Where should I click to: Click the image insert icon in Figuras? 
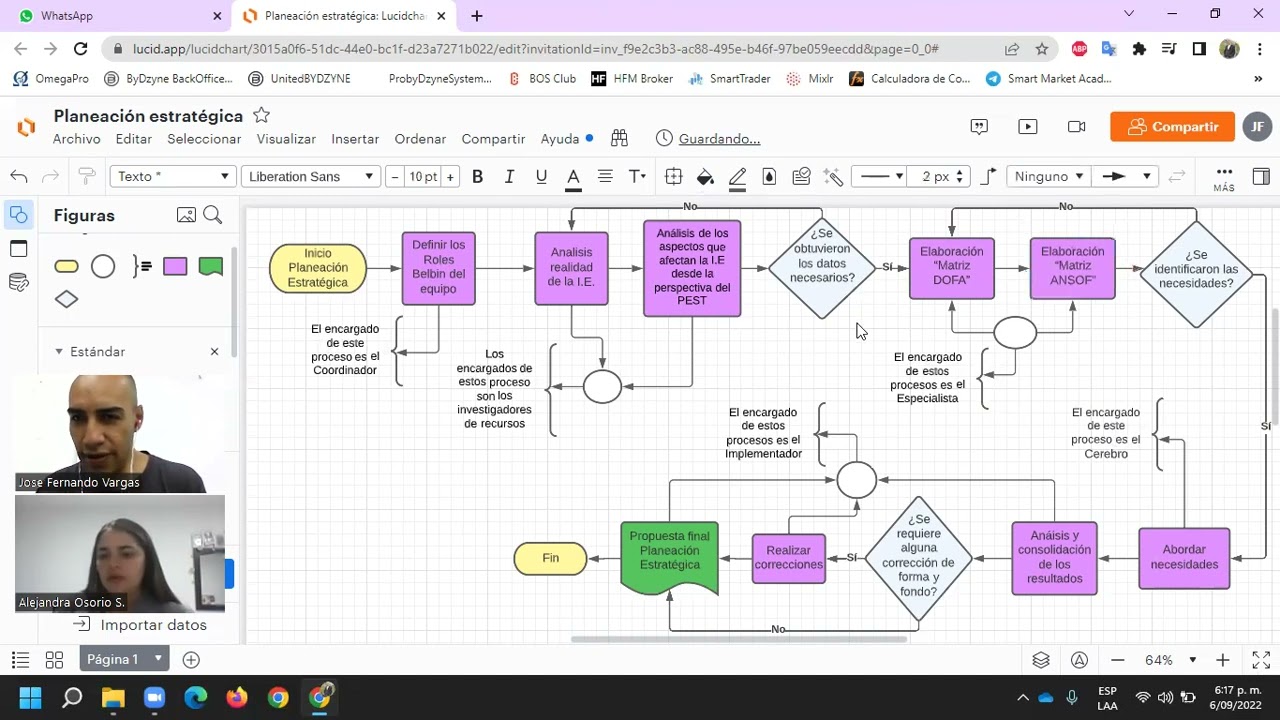pyautogui.click(x=186, y=215)
